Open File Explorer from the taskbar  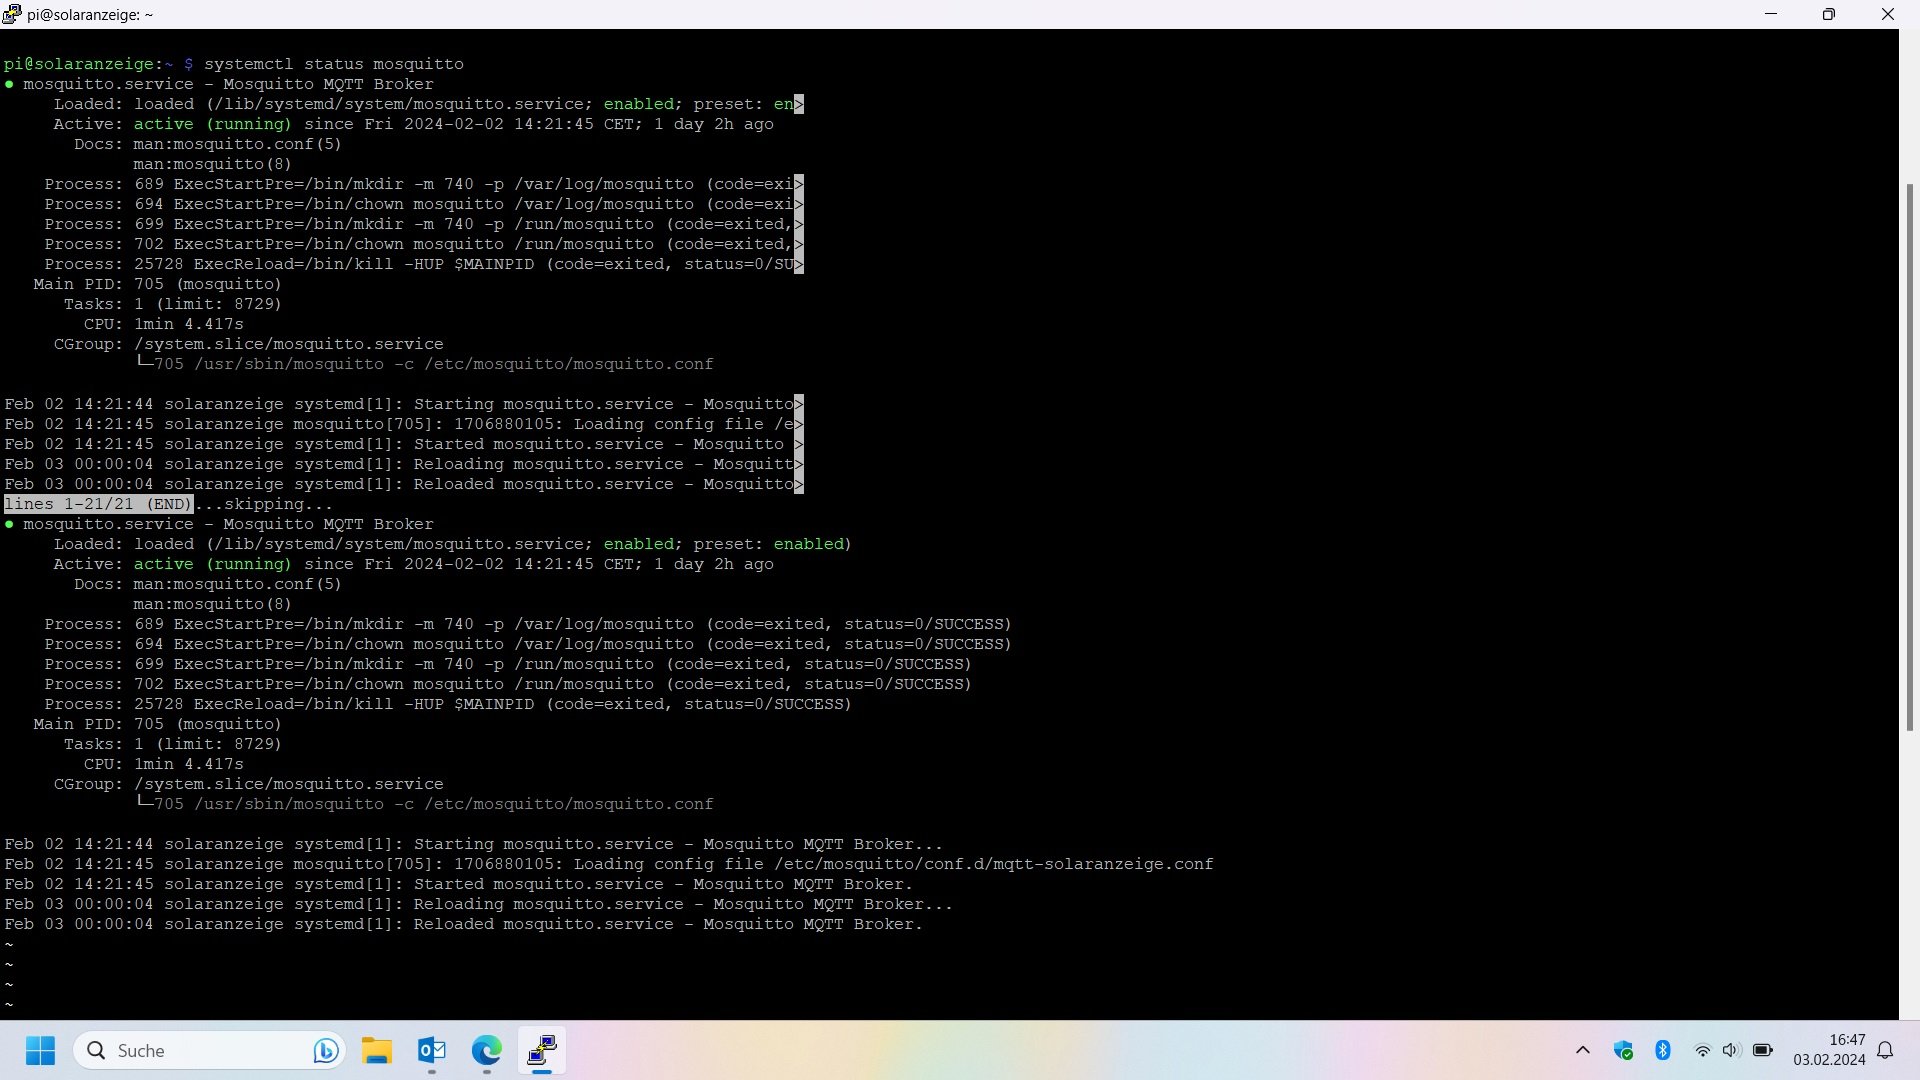click(377, 1050)
